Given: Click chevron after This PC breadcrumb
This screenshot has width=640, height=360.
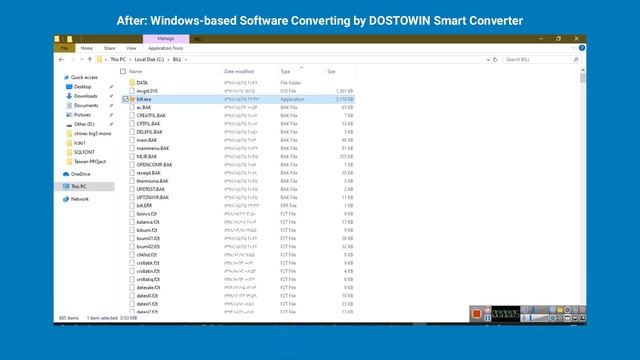Looking at the screenshot, I should (131, 60).
